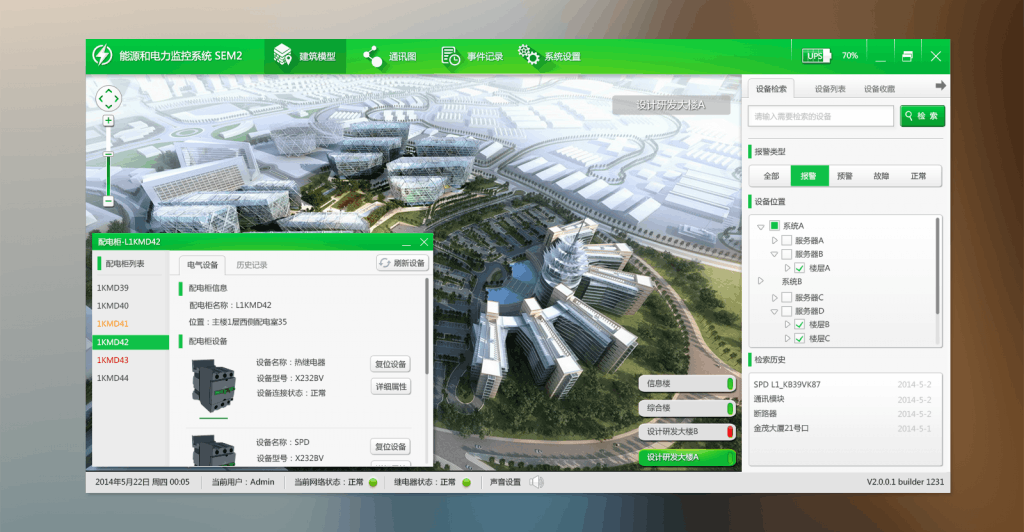Collapse the 系统A tree node
This screenshot has width=1024, height=532.
point(761,226)
